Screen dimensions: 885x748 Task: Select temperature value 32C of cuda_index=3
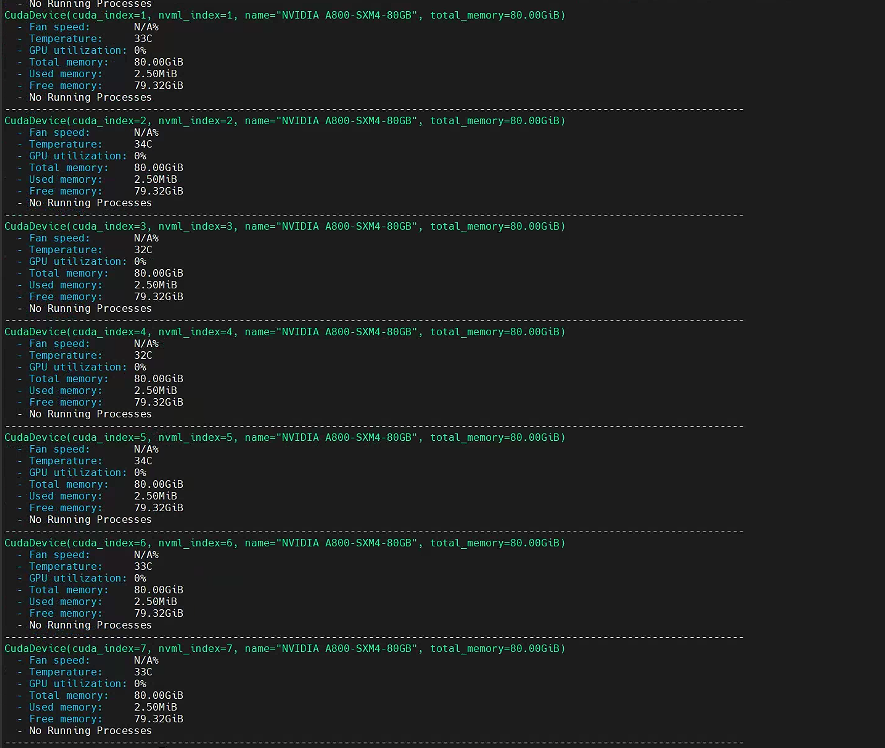coord(143,250)
